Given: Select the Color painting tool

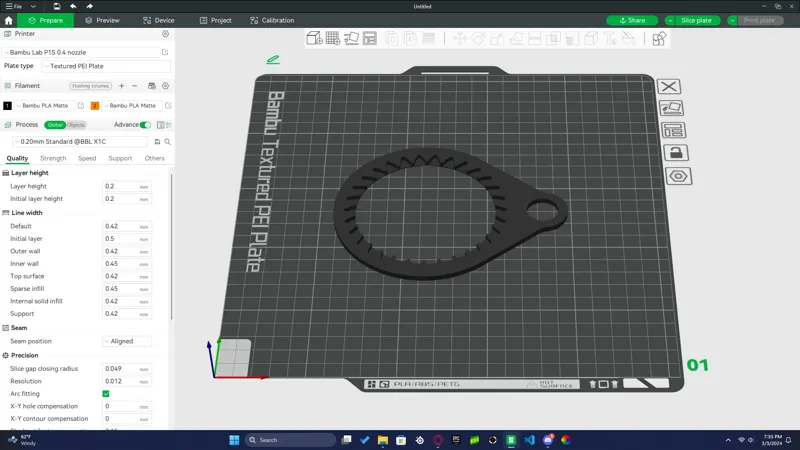Looking at the screenshot, I should (x=629, y=38).
